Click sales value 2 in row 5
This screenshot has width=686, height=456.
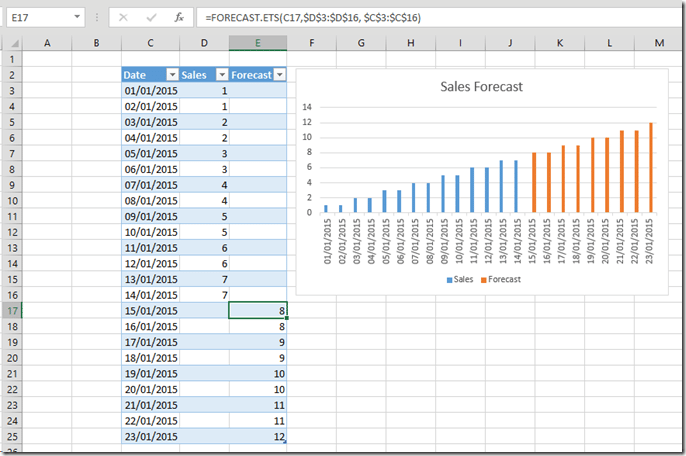pos(204,122)
